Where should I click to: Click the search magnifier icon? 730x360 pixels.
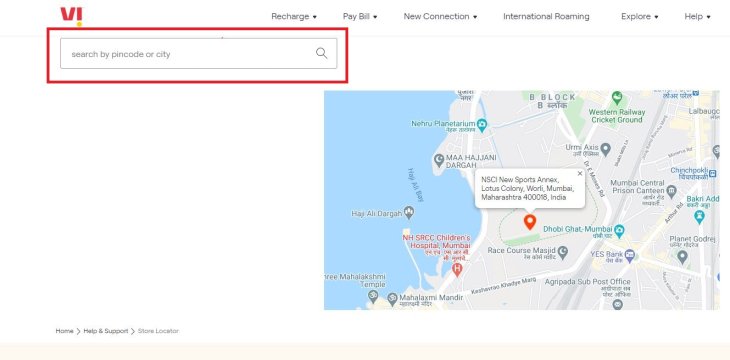[322, 53]
